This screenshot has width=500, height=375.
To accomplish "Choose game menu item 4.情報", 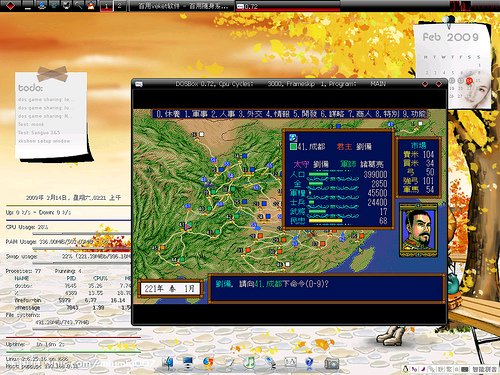I will [x=278, y=114].
